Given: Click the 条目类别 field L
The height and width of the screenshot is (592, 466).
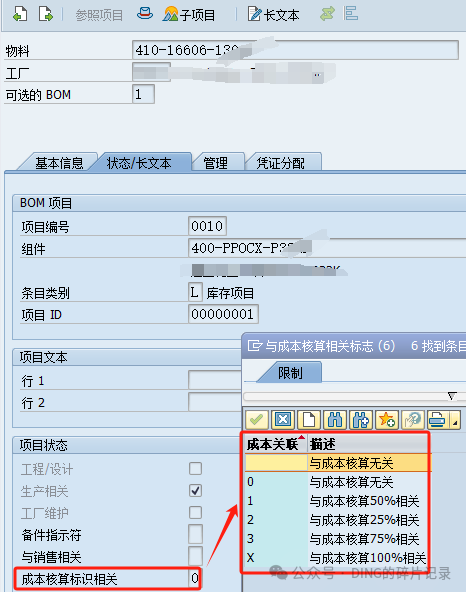Looking at the screenshot, I should [195, 292].
